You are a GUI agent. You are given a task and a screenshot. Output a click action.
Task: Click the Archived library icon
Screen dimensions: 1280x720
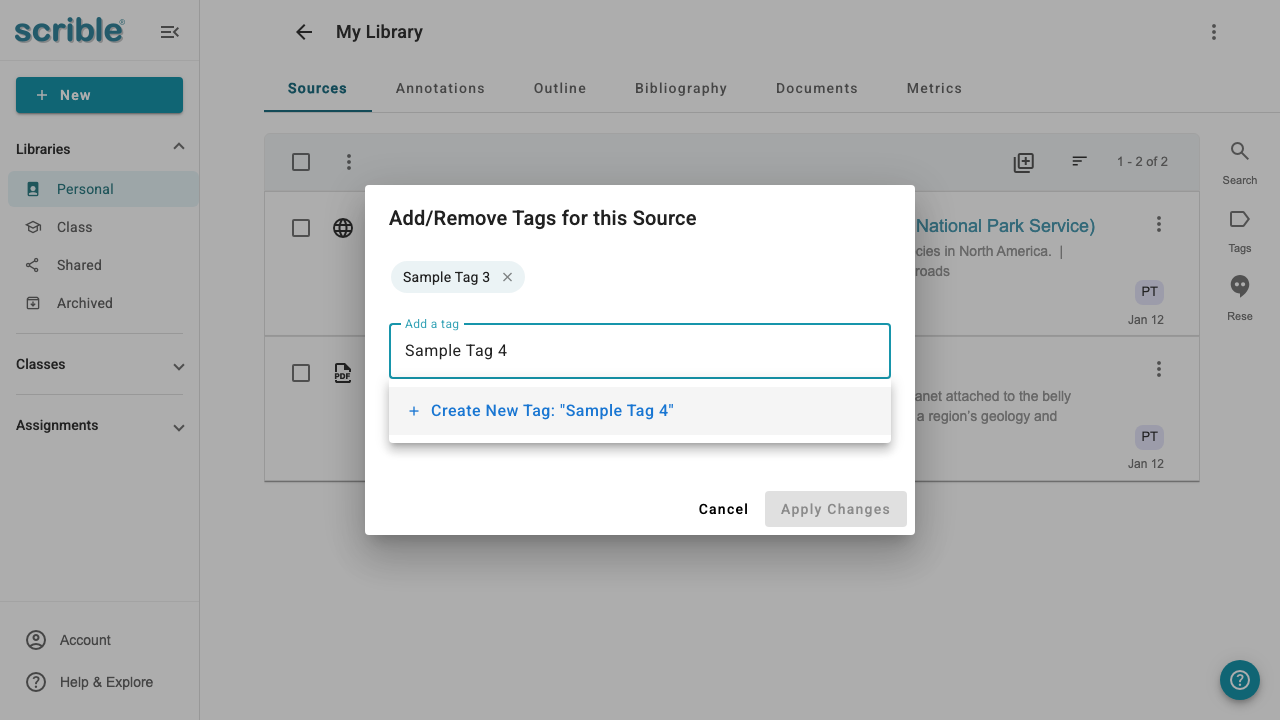(x=33, y=303)
